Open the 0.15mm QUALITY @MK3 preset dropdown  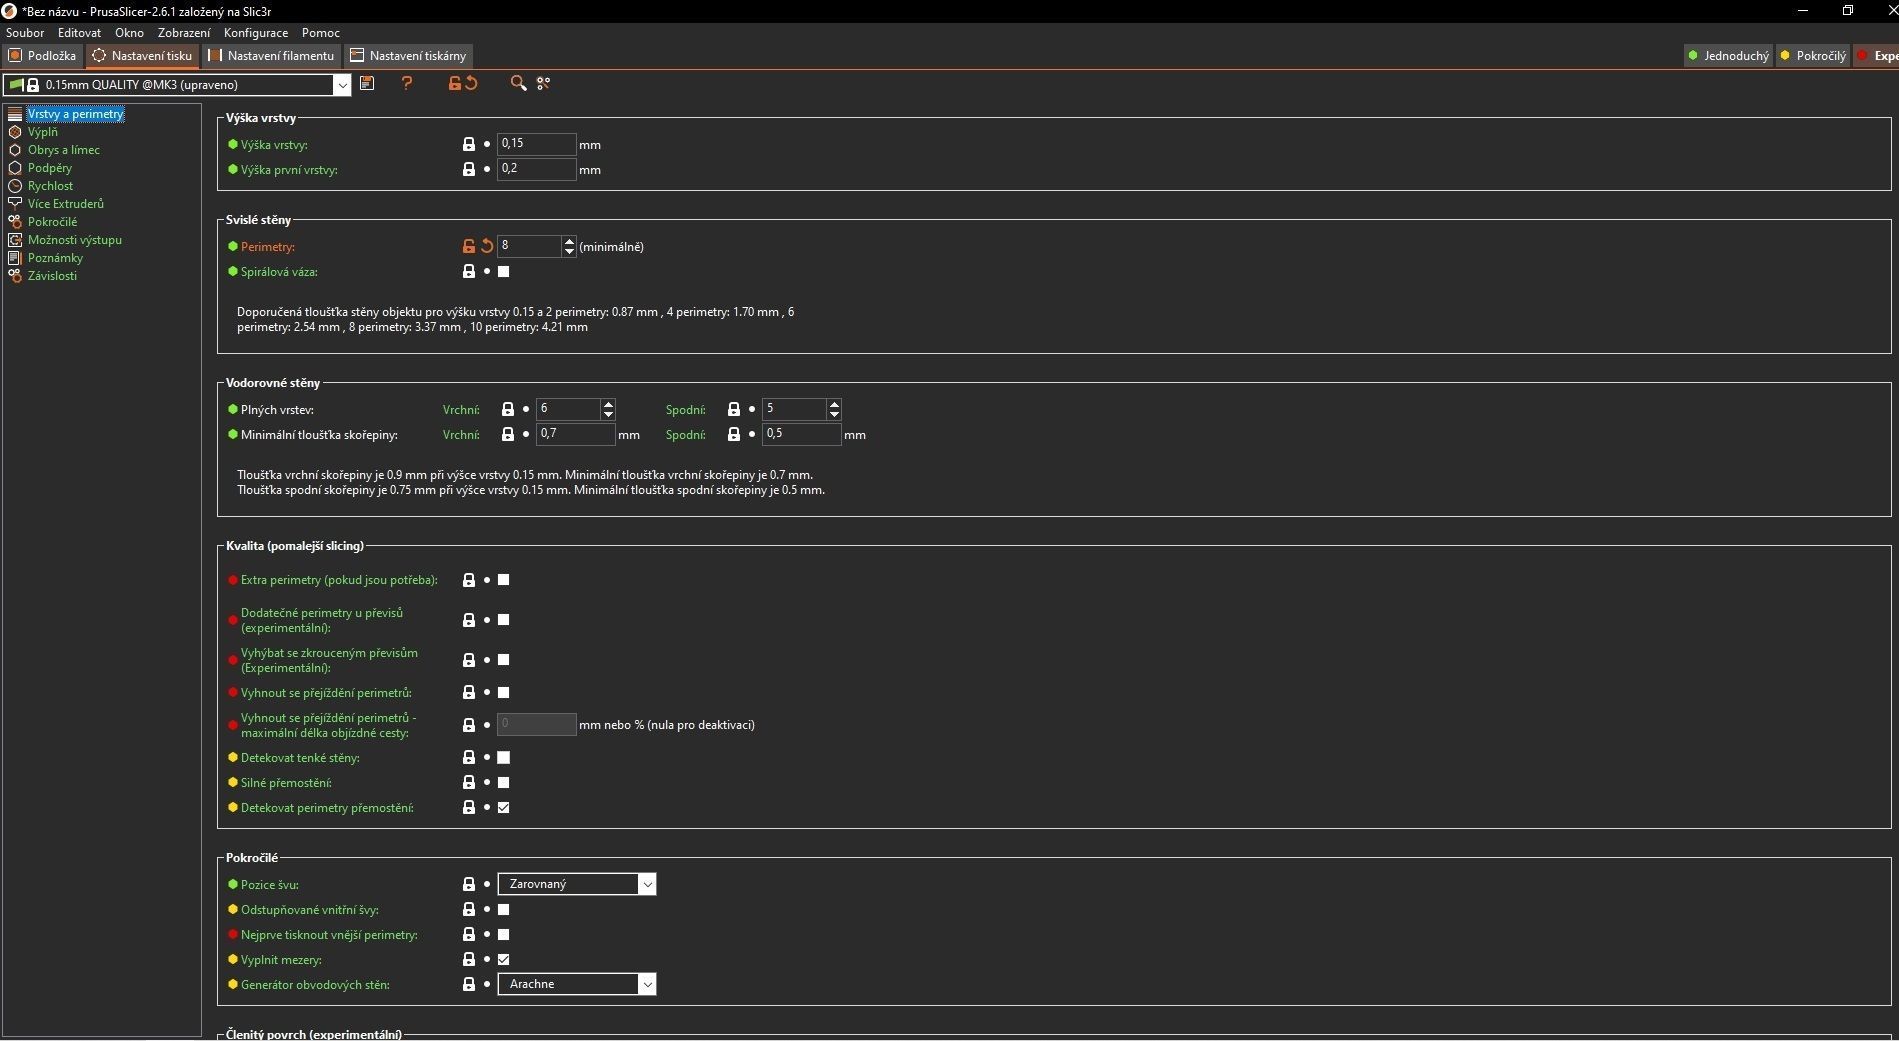177,85
